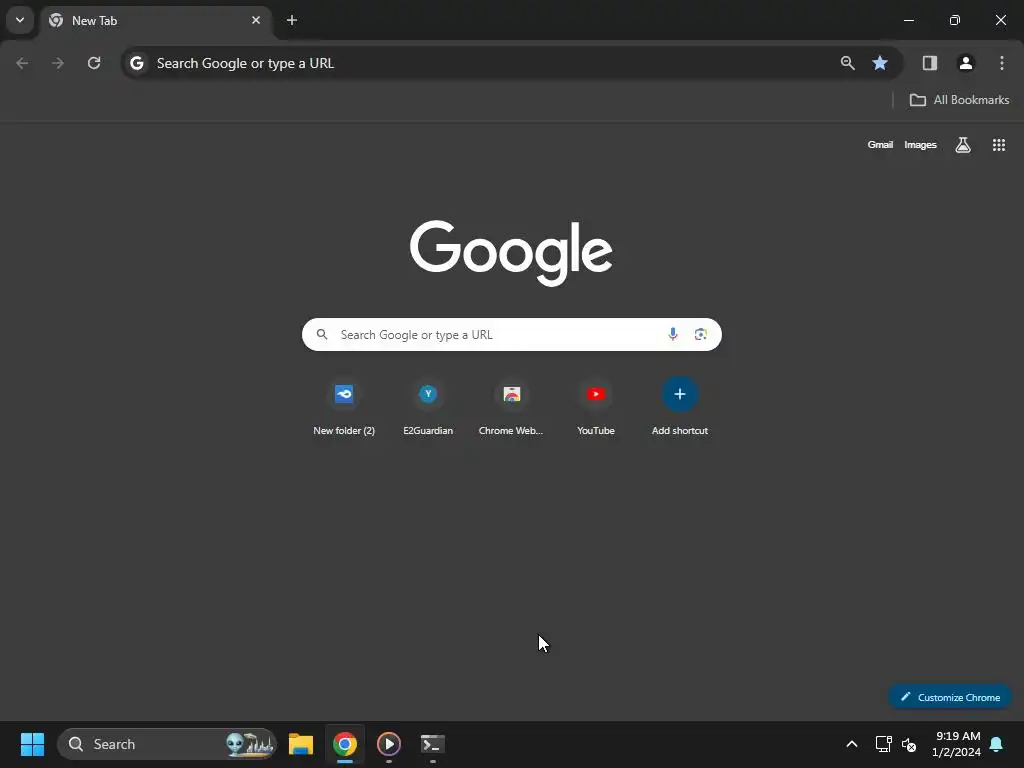Open notifications bell icon
The image size is (1024, 768).
[997, 744]
